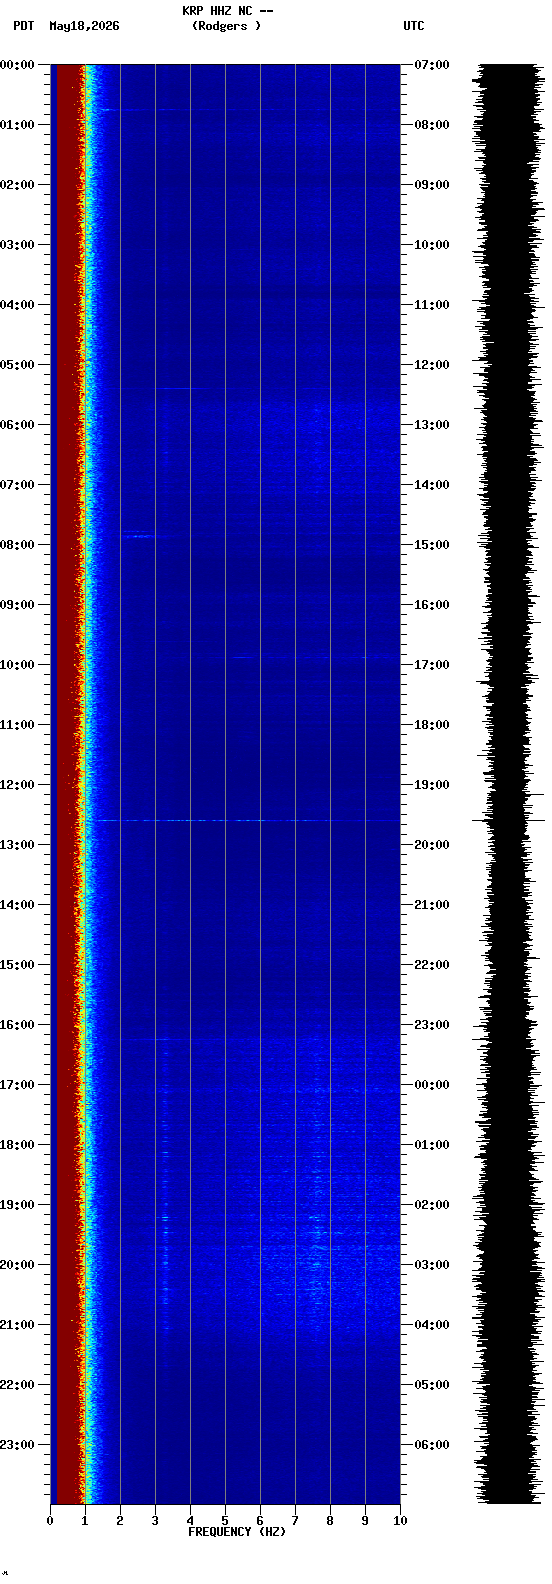Click the 14:00 UTC label on right axis
Viewport: 552px width, 1584px height.
tap(431, 485)
